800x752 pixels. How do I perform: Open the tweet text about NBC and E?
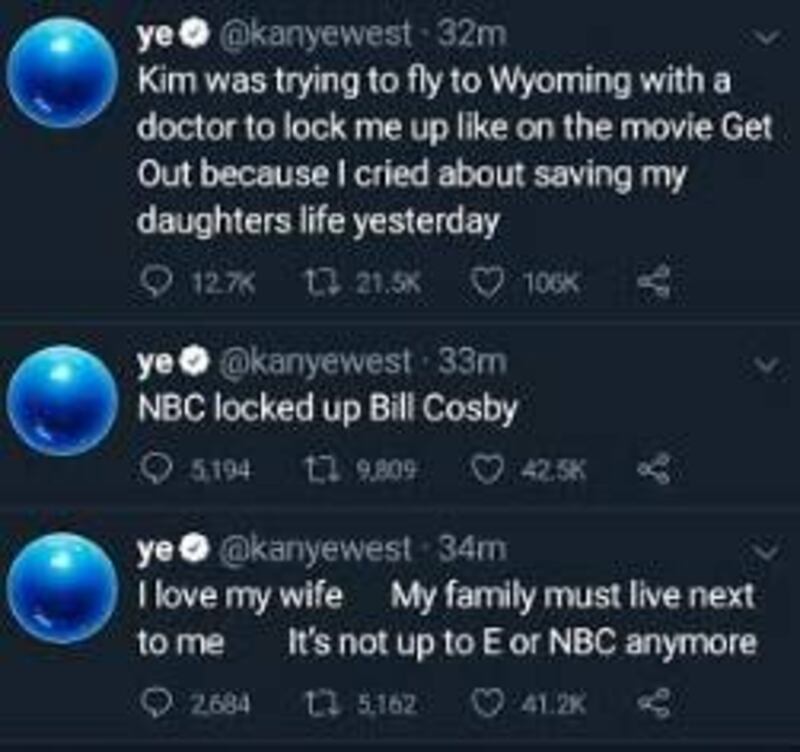(x=447, y=619)
